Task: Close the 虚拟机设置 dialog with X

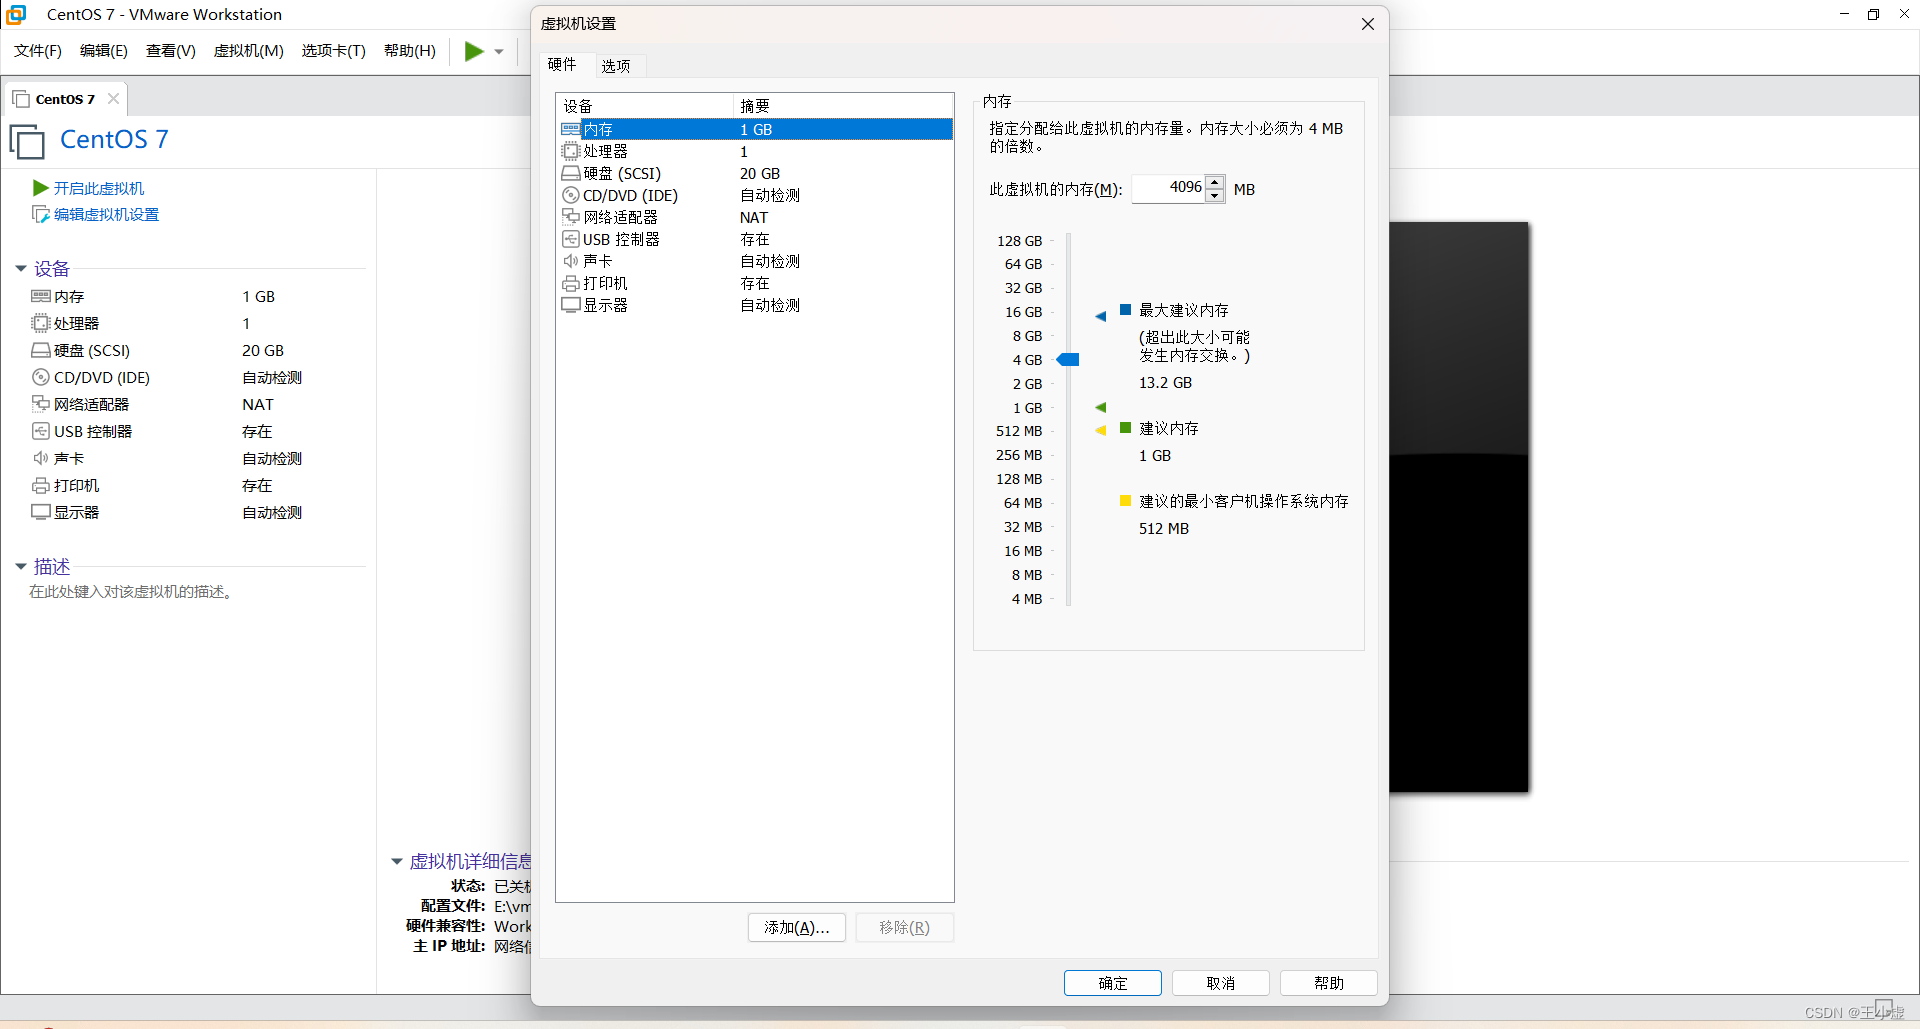Action: click(x=1368, y=24)
